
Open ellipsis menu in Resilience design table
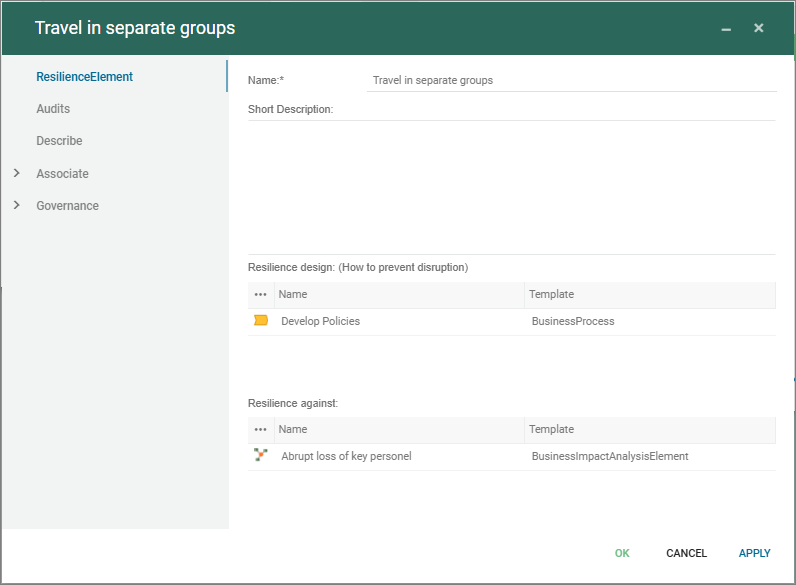click(x=261, y=295)
